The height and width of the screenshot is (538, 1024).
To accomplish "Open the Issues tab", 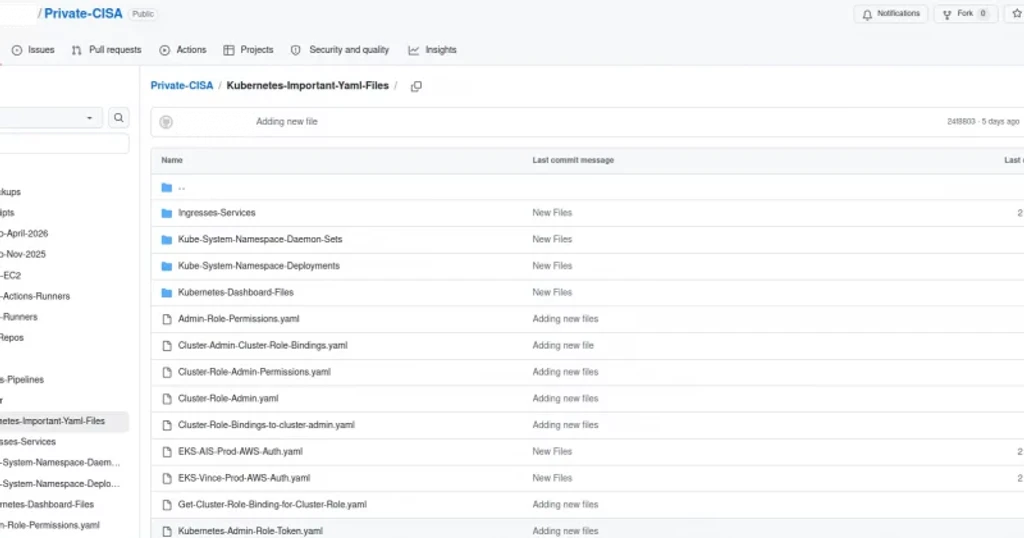I will tap(33, 50).
